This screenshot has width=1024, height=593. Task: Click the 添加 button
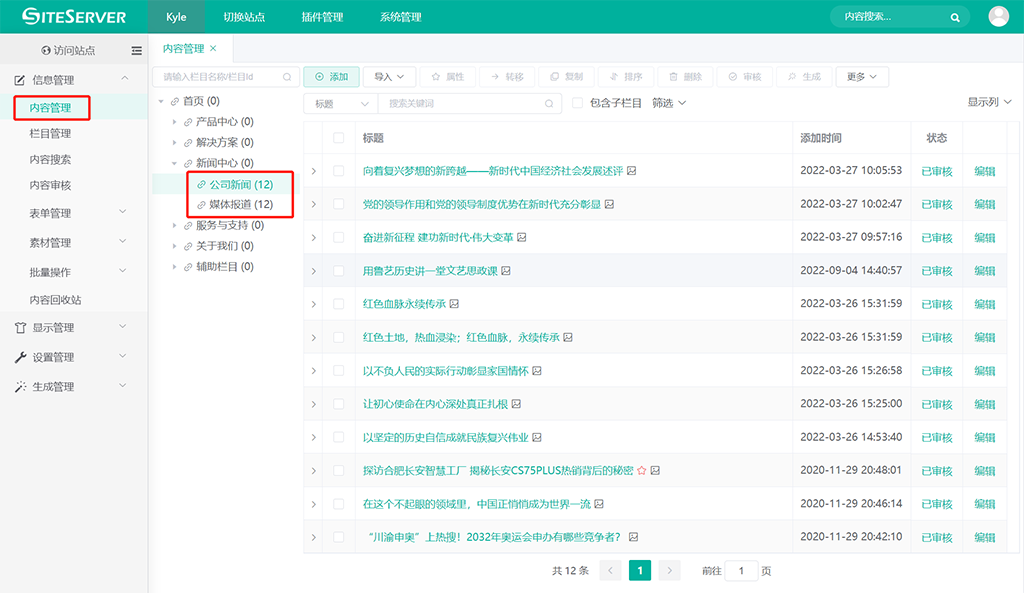(332, 77)
